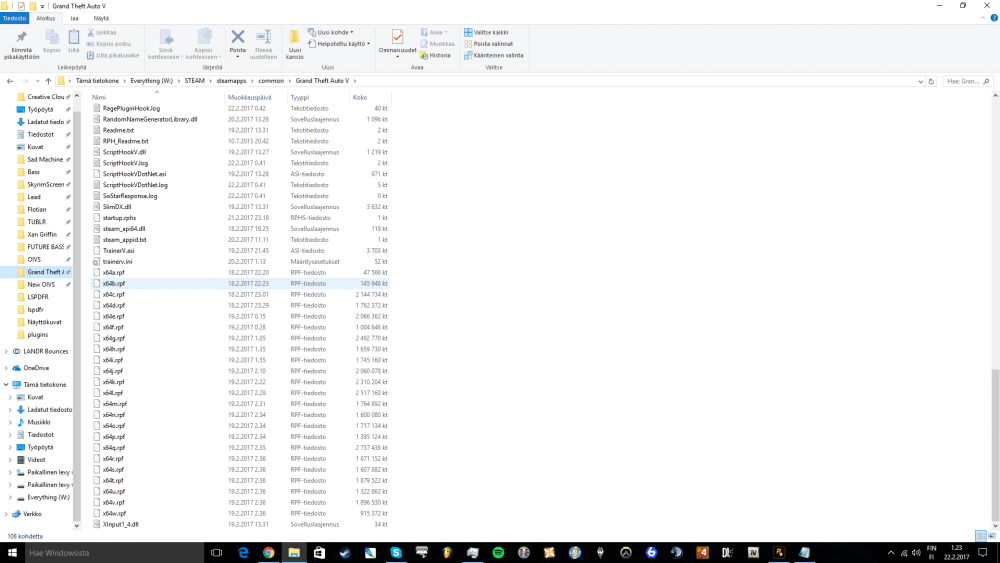Go up one folder level arrow
1000x563 pixels.
(48, 81)
